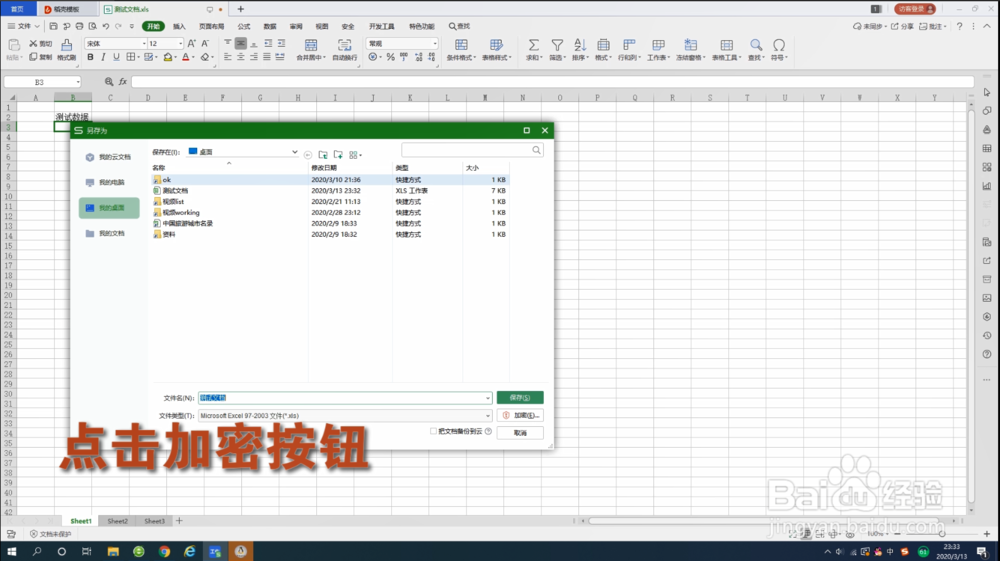Select the ok shortcut in the file list
This screenshot has height=561, width=1000.
click(330, 180)
